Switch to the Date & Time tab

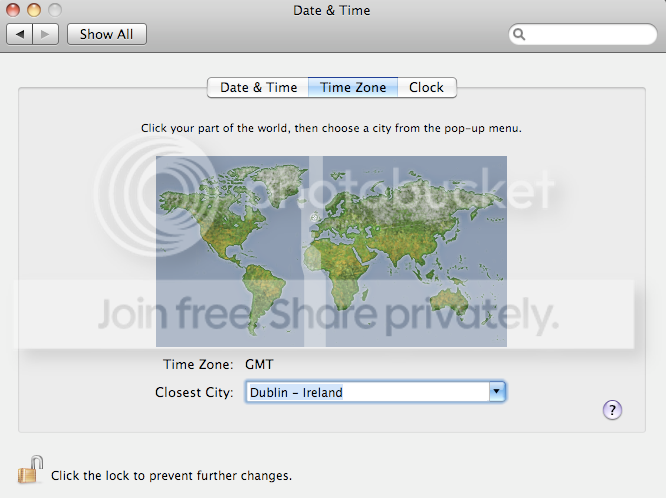coord(258,88)
